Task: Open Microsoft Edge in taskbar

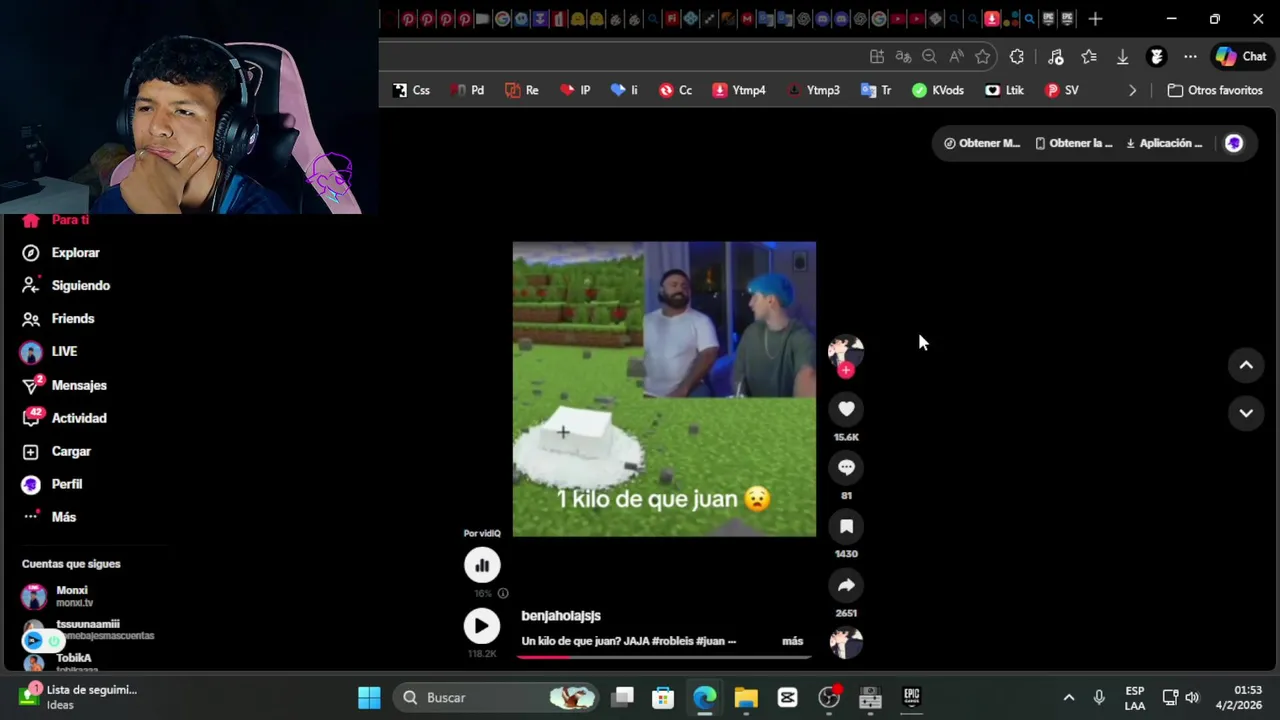Action: tap(705, 697)
